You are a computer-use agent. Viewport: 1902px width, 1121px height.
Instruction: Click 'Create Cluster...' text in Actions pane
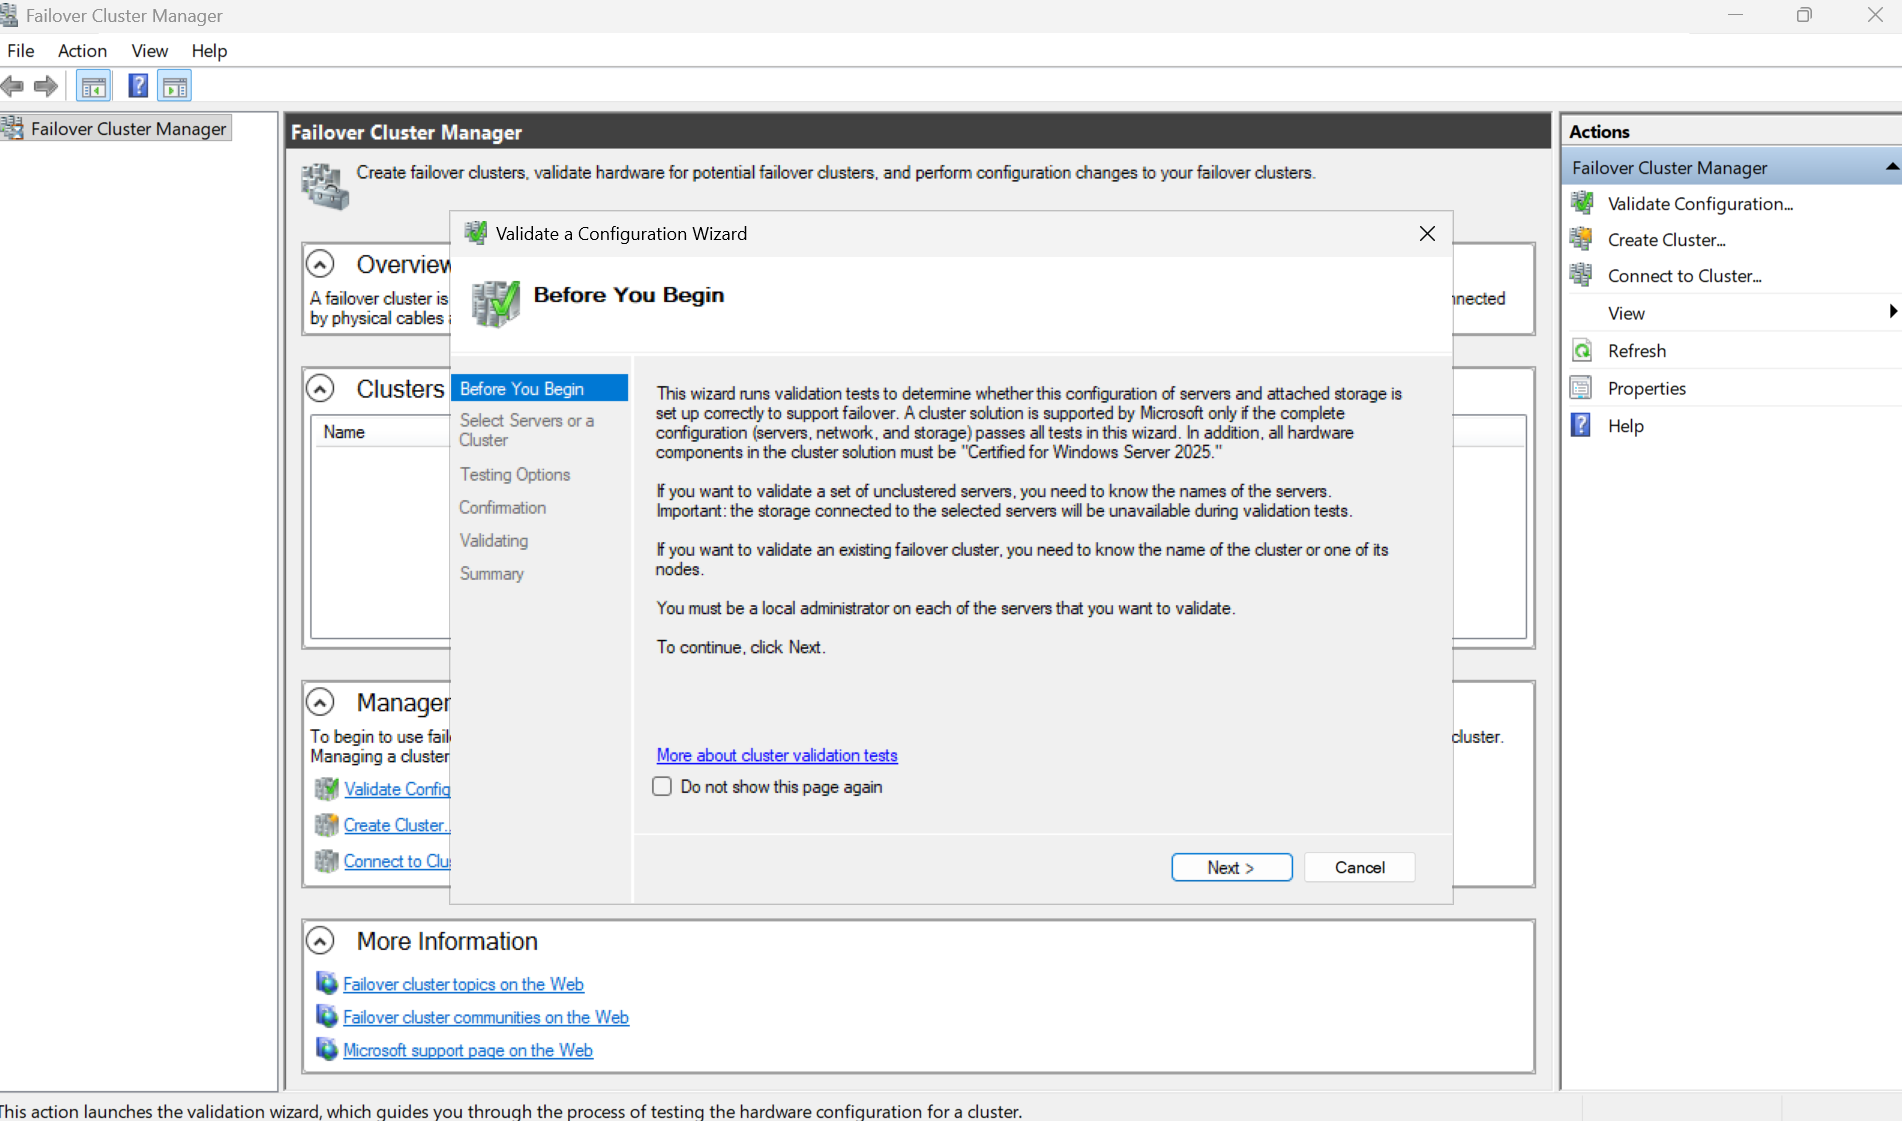[1667, 239]
